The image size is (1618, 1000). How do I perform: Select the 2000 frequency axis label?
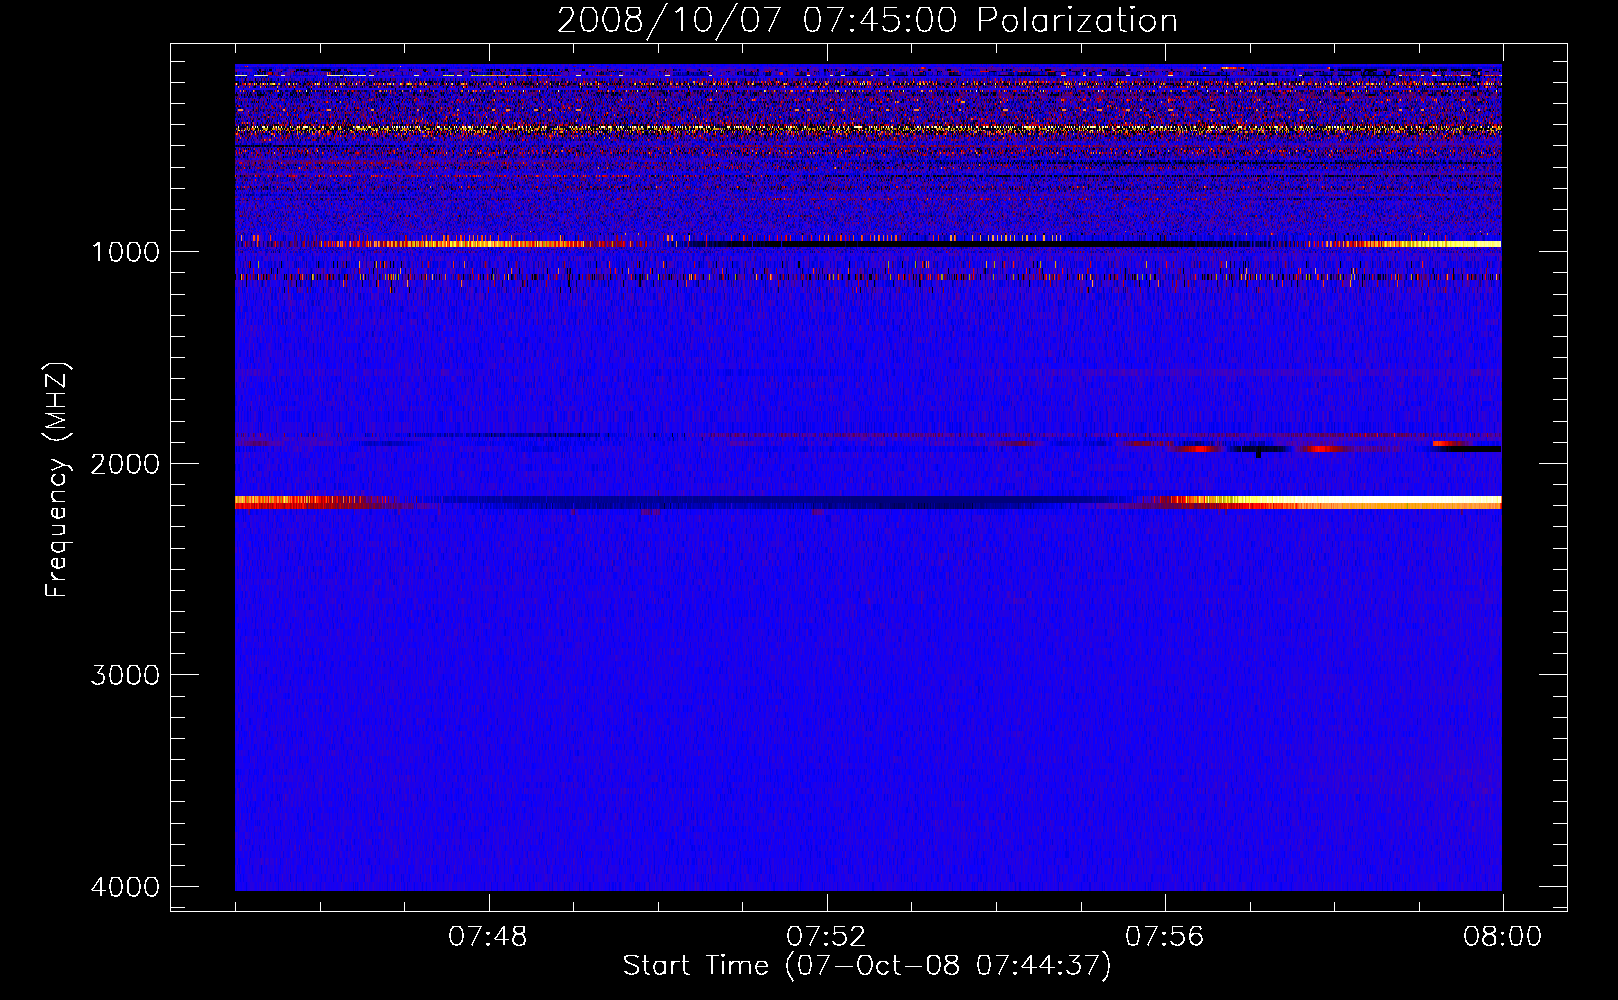coord(125,463)
